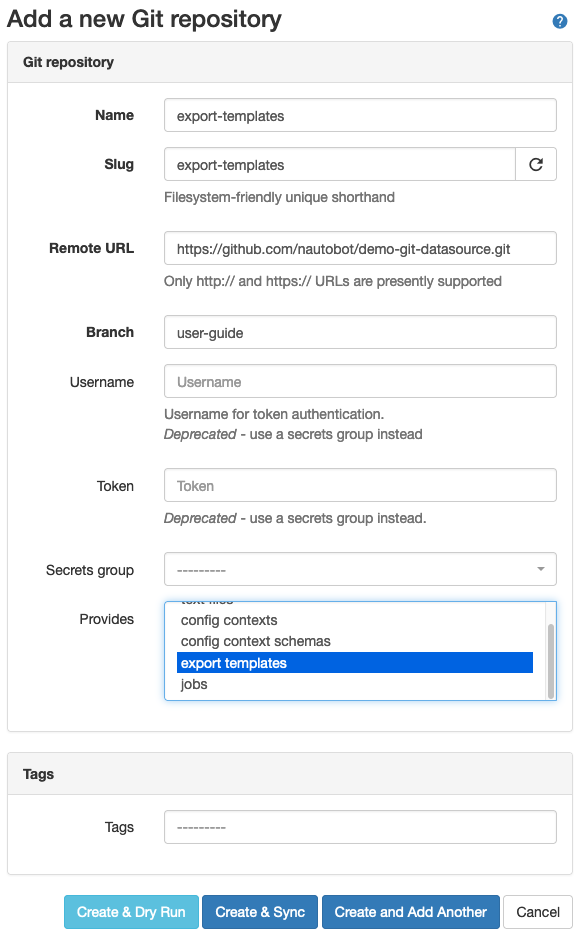The width and height of the screenshot is (577, 933).
Task: Open the help question mark icon
Action: (x=560, y=20)
